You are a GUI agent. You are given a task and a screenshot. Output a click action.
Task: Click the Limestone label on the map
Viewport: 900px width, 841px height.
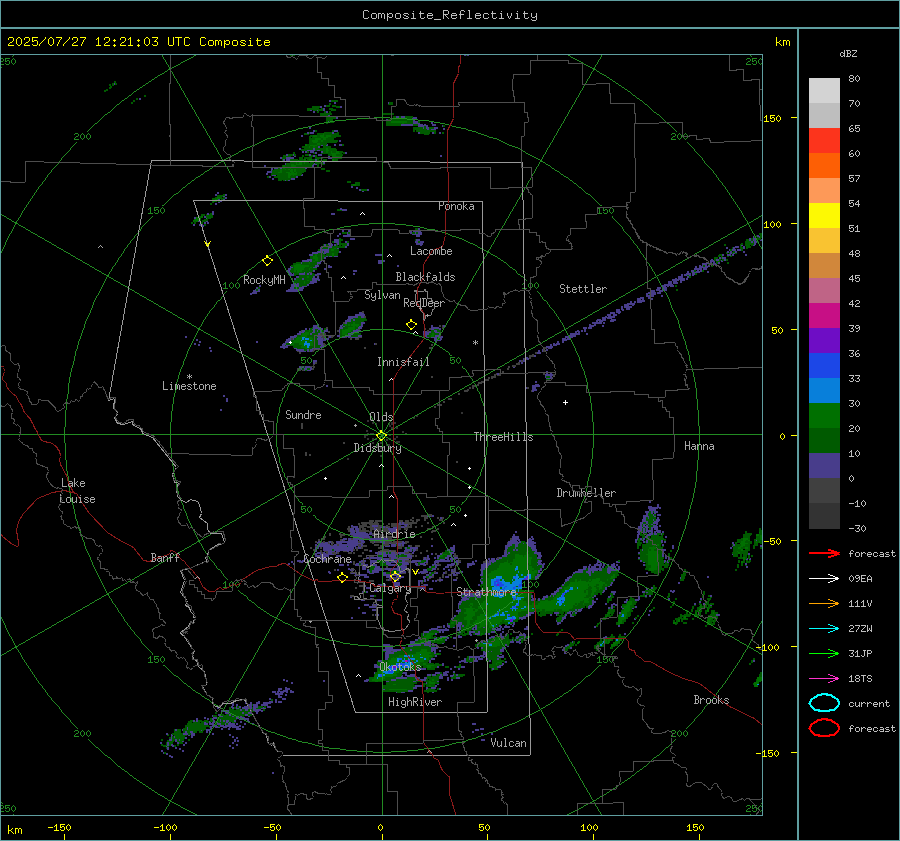pyautogui.click(x=189, y=386)
